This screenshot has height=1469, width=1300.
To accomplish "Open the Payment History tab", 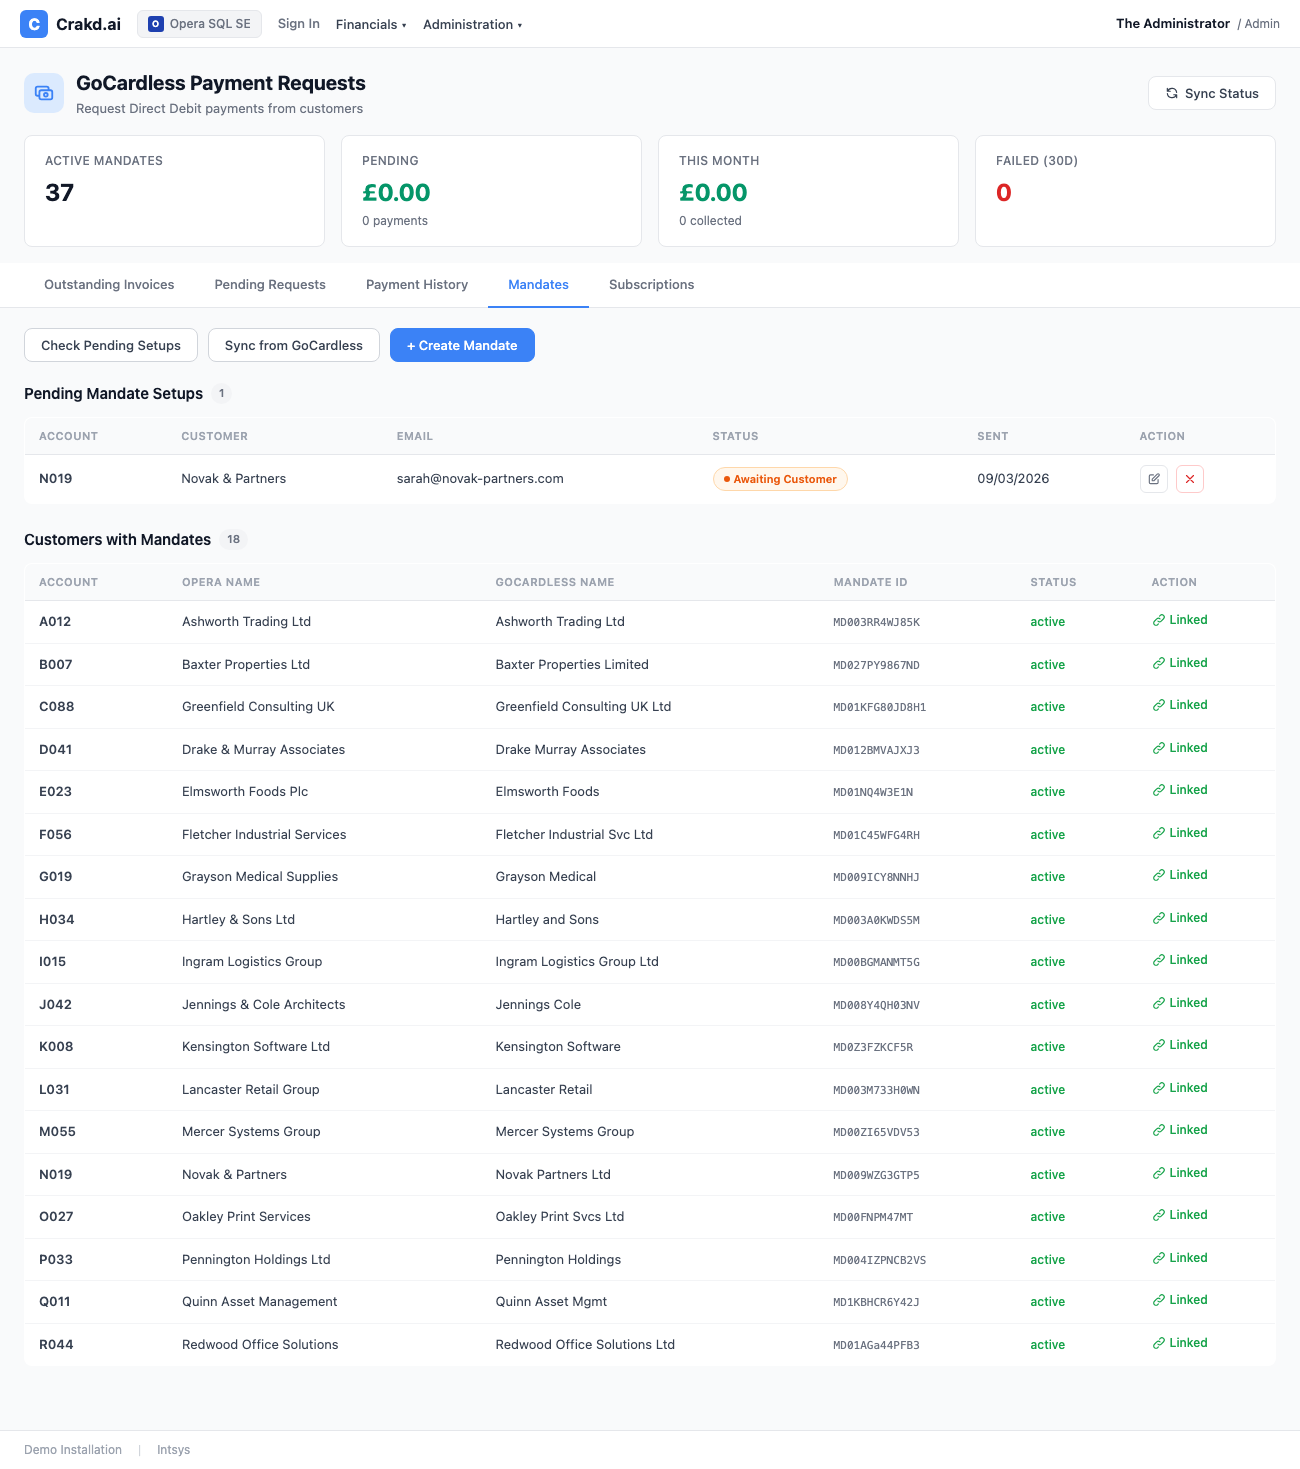I will click(x=417, y=285).
